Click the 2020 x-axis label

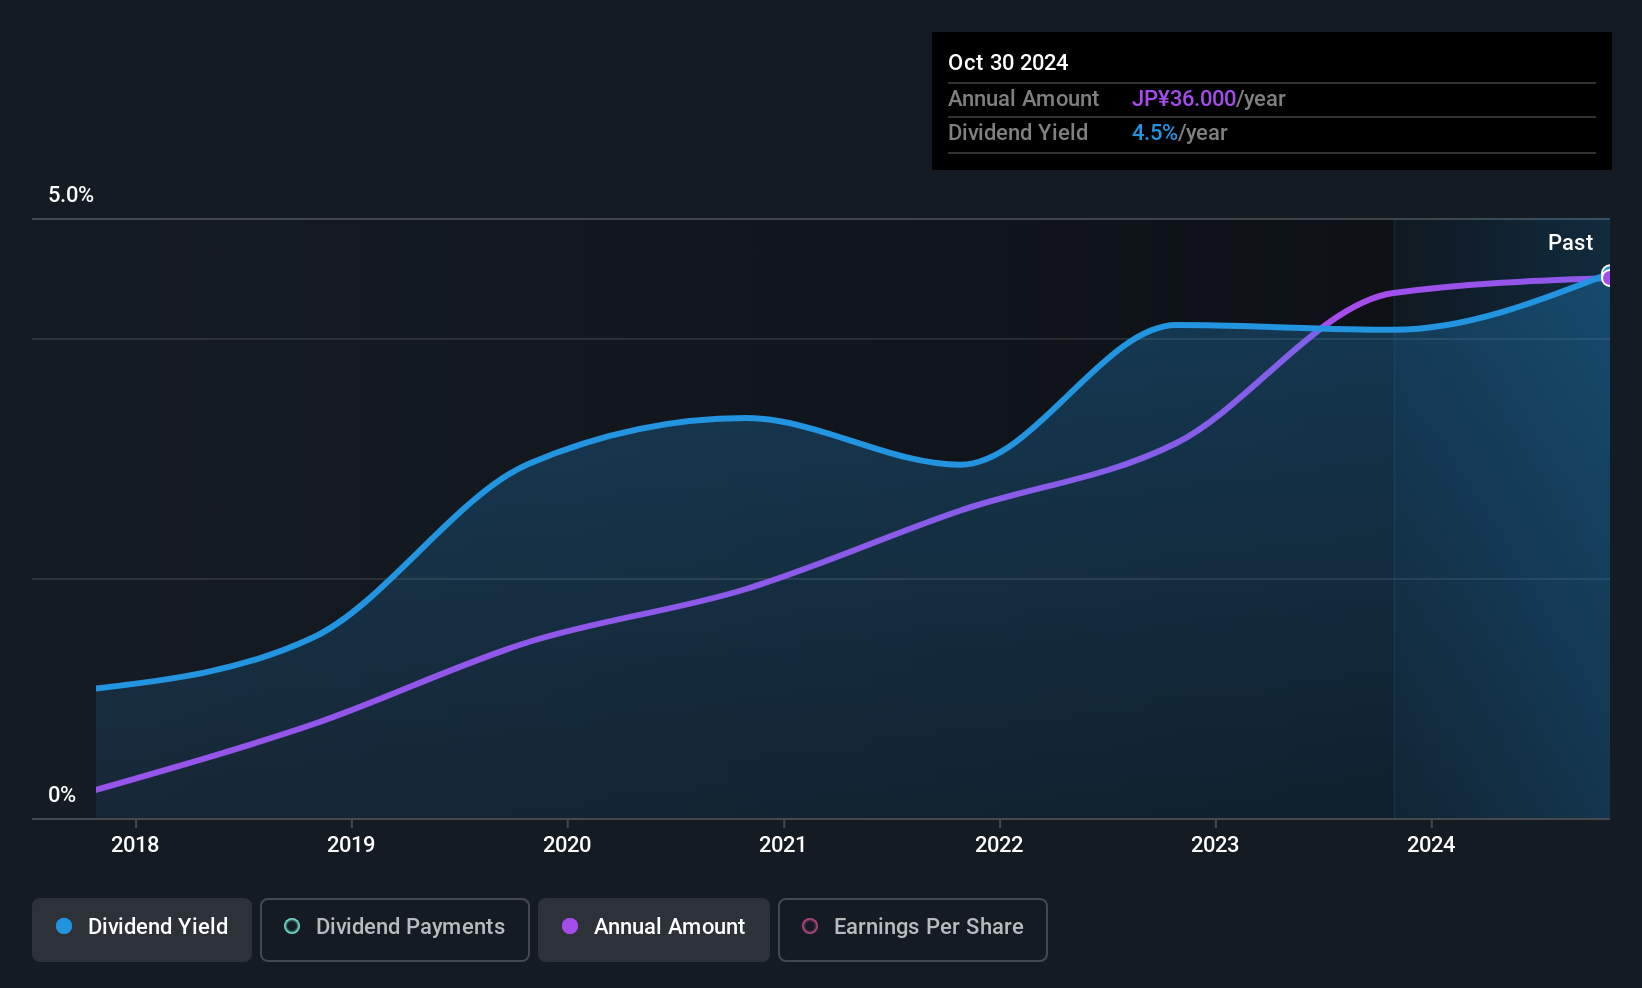pyautogui.click(x=567, y=845)
